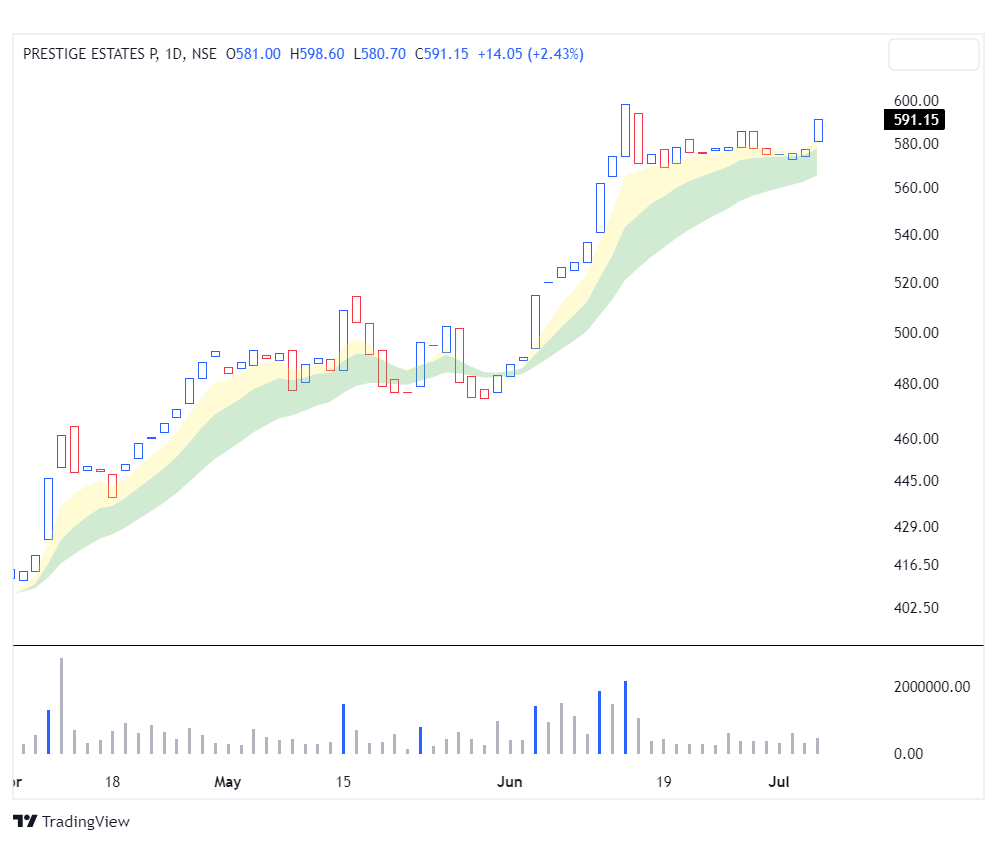Image resolution: width=997 pixels, height=843 pixels.
Task: Click the 460.00 price axis label
Action: pyautogui.click(x=916, y=439)
